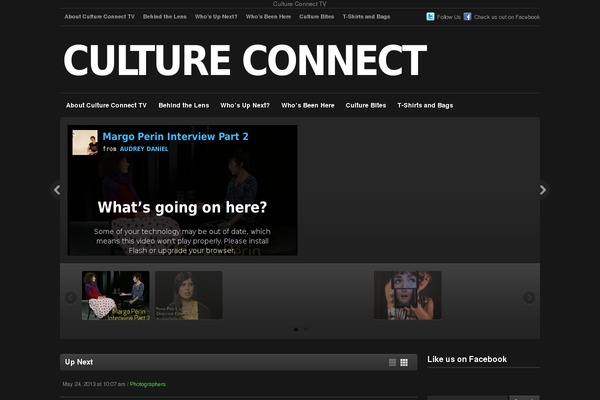Click video author avatar thumbnail
The height and width of the screenshot is (400, 600).
pyautogui.click(x=85, y=142)
